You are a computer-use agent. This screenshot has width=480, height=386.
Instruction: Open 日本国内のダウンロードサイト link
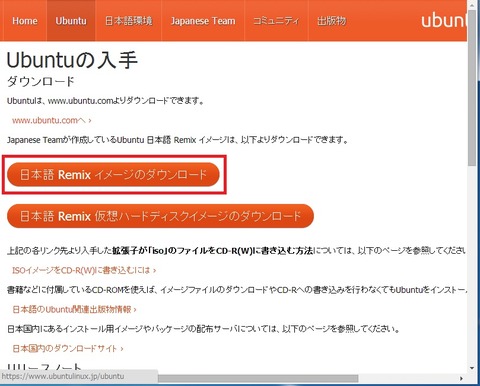tap(68, 349)
